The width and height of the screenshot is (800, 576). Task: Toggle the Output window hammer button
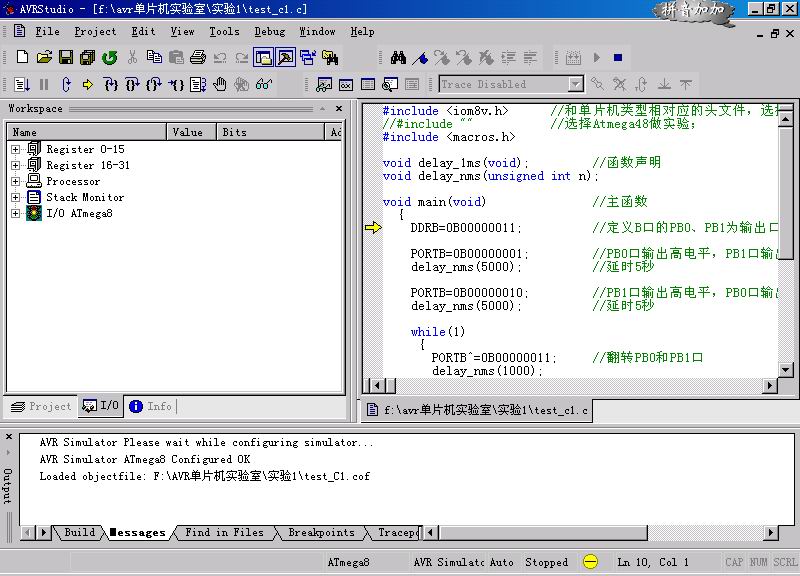(286, 58)
